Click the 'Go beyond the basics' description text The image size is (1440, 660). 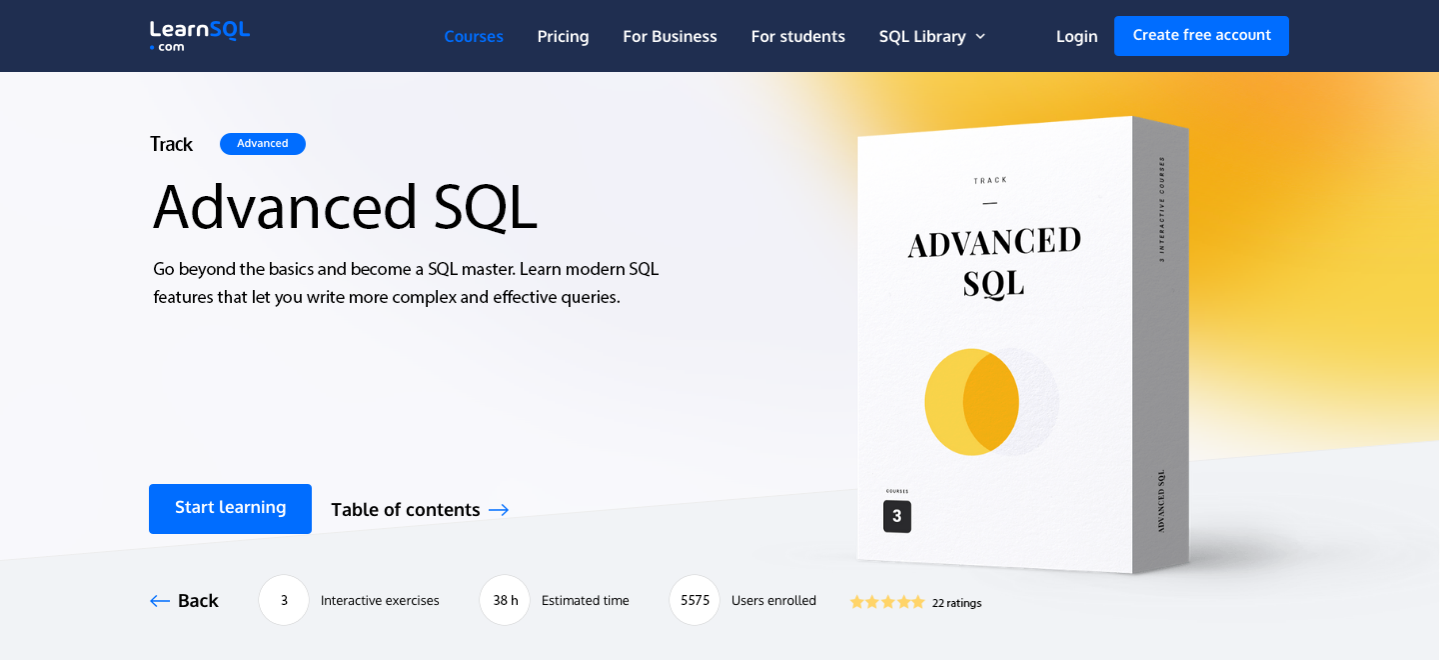[406, 283]
